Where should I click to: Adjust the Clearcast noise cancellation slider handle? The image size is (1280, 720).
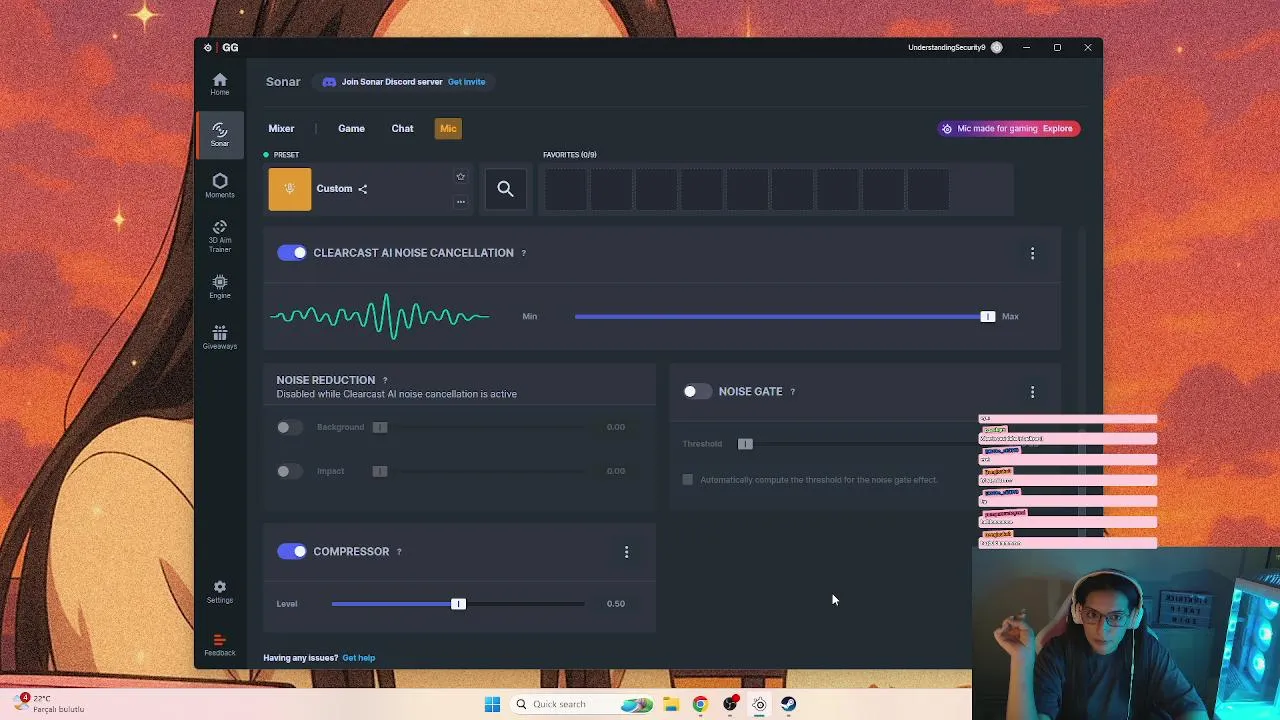coord(988,317)
